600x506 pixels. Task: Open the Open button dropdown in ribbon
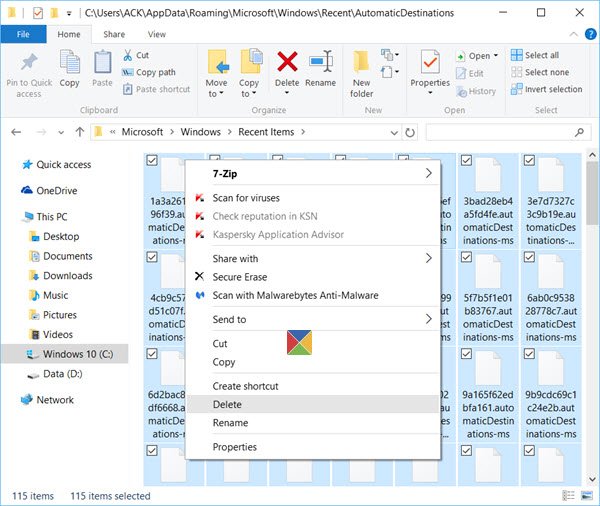click(496, 55)
